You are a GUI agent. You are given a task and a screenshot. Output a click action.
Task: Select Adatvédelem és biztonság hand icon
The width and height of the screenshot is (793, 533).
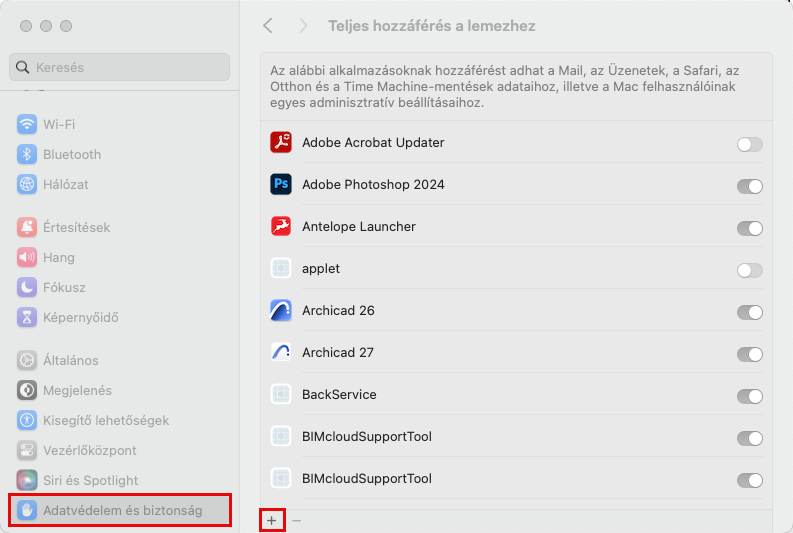click(27, 510)
